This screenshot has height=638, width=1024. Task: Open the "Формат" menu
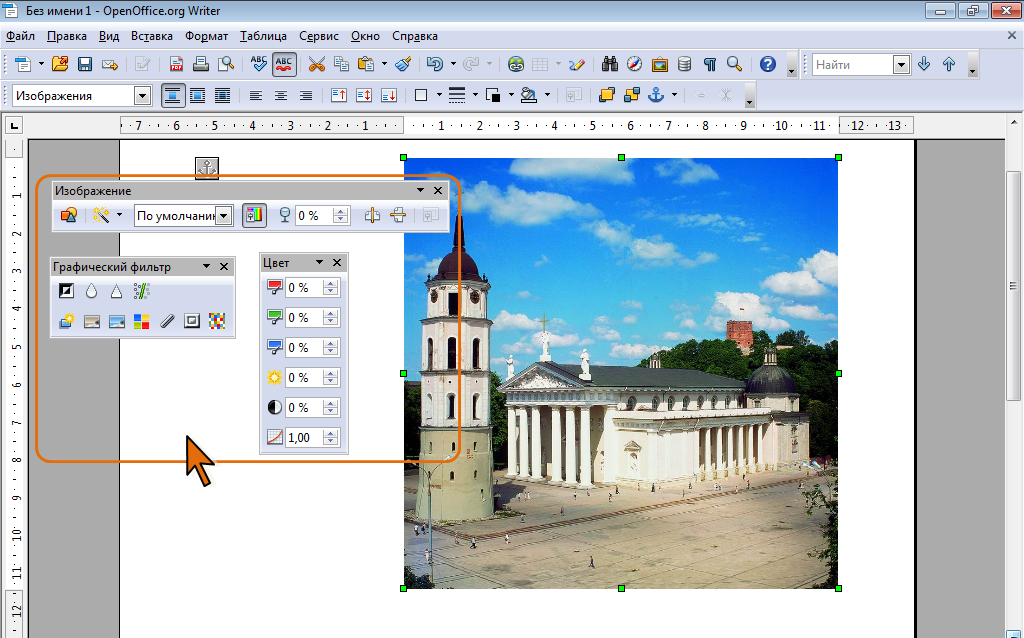pos(206,36)
